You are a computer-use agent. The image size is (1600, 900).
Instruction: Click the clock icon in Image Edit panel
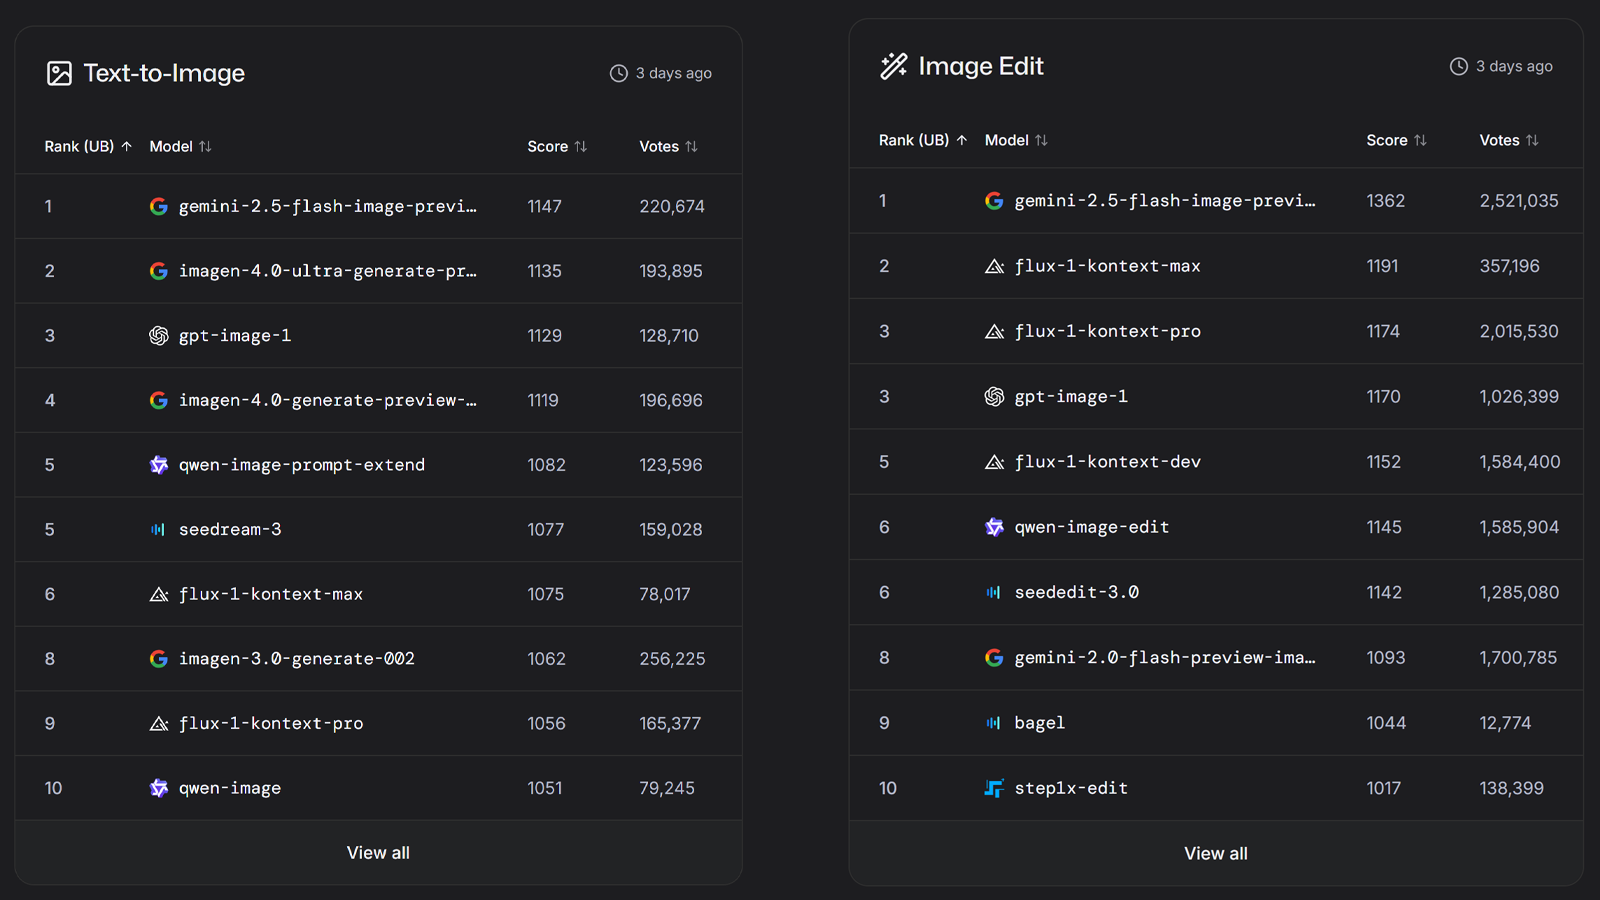coord(1459,66)
